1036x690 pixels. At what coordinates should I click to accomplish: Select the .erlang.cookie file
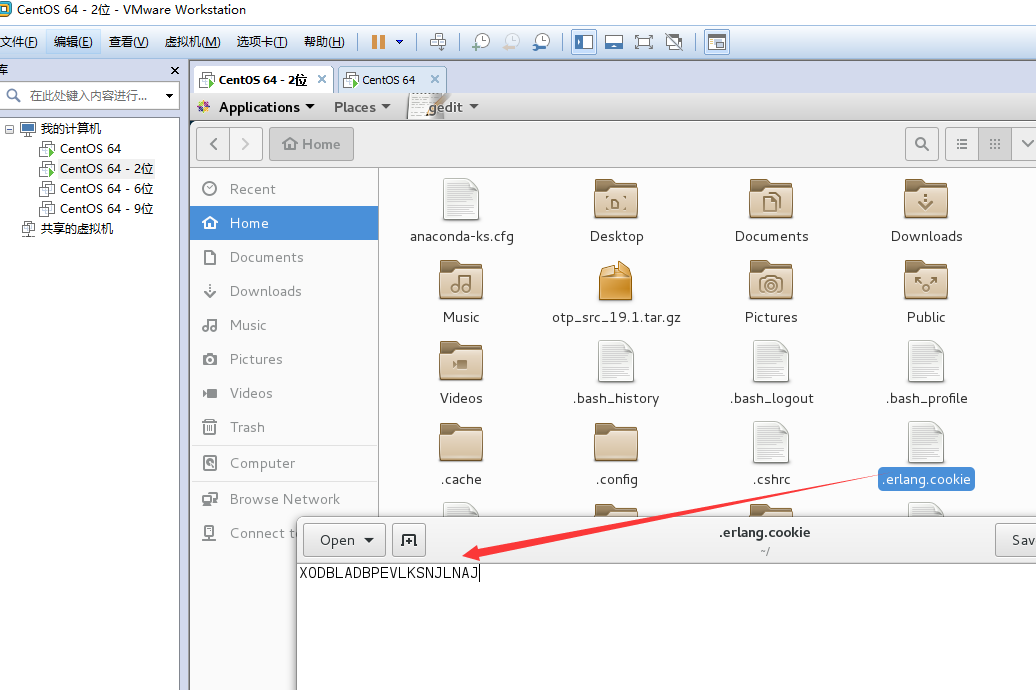pyautogui.click(x=926, y=456)
